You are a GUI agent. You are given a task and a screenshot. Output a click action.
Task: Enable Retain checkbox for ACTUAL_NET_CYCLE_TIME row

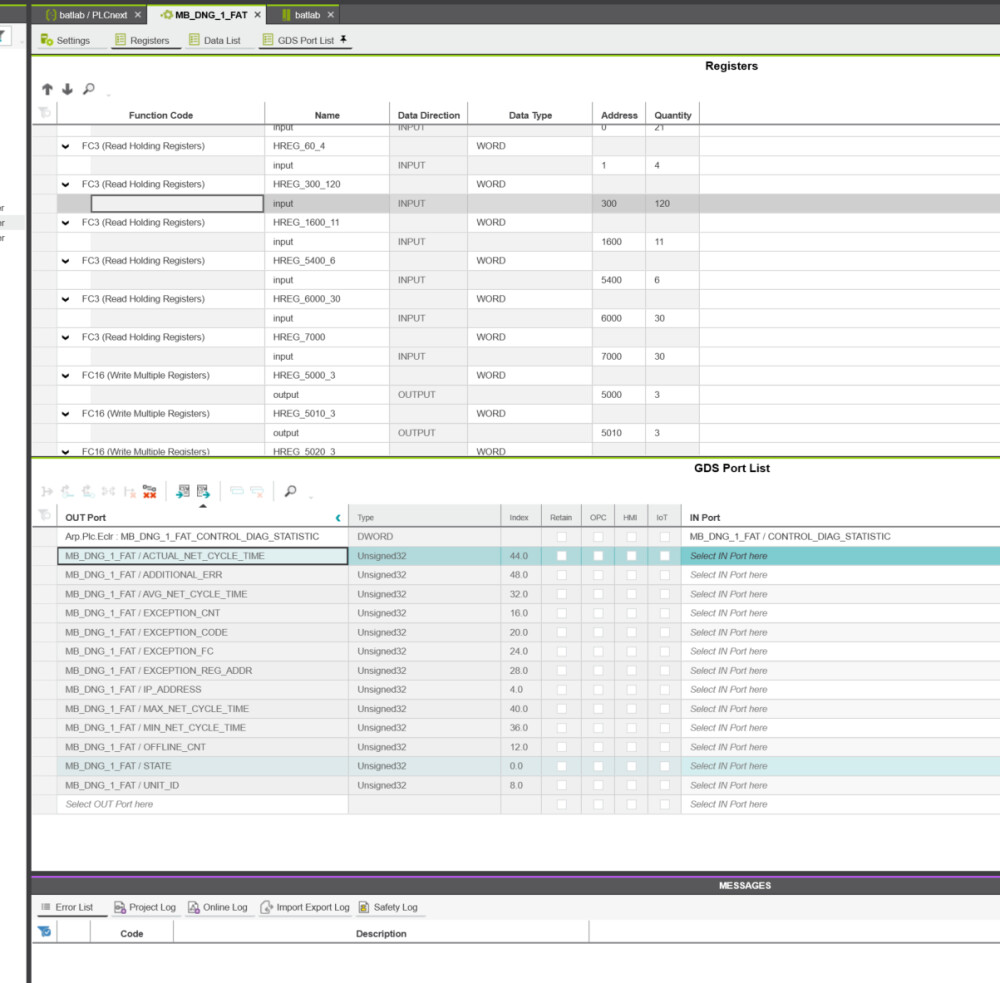pyautogui.click(x=561, y=556)
